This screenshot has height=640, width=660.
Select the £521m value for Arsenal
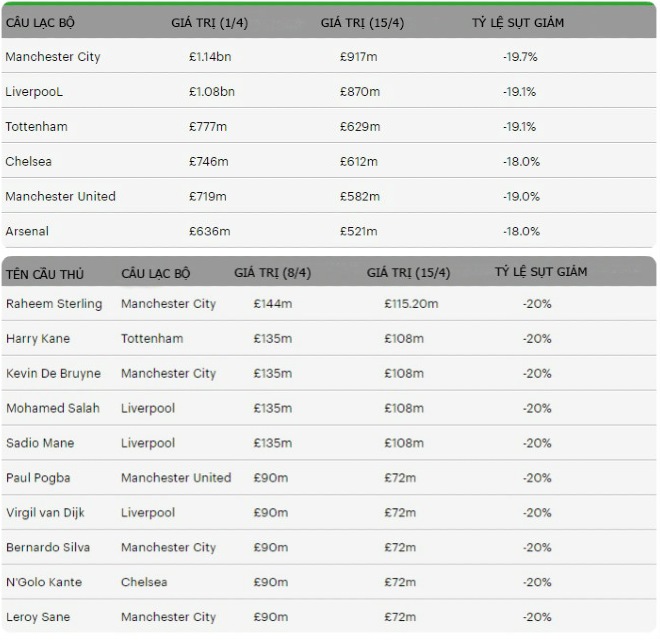point(359,231)
